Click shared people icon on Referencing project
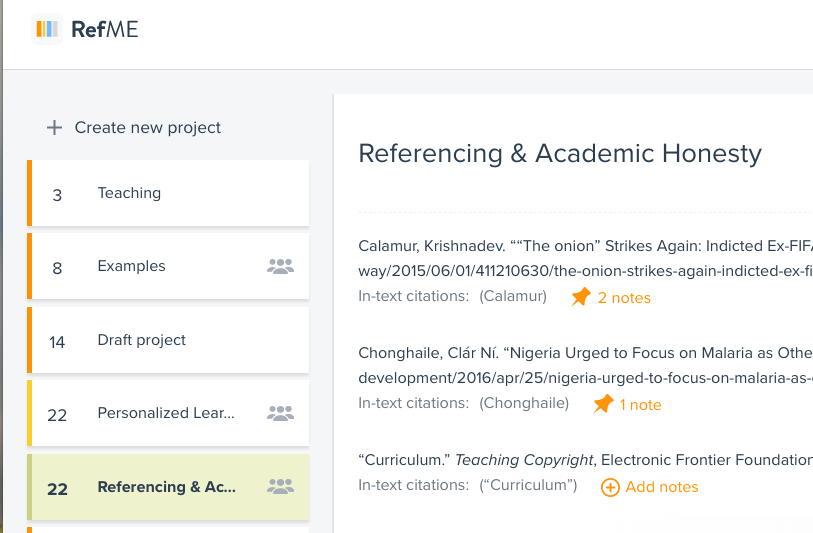 click(x=281, y=487)
